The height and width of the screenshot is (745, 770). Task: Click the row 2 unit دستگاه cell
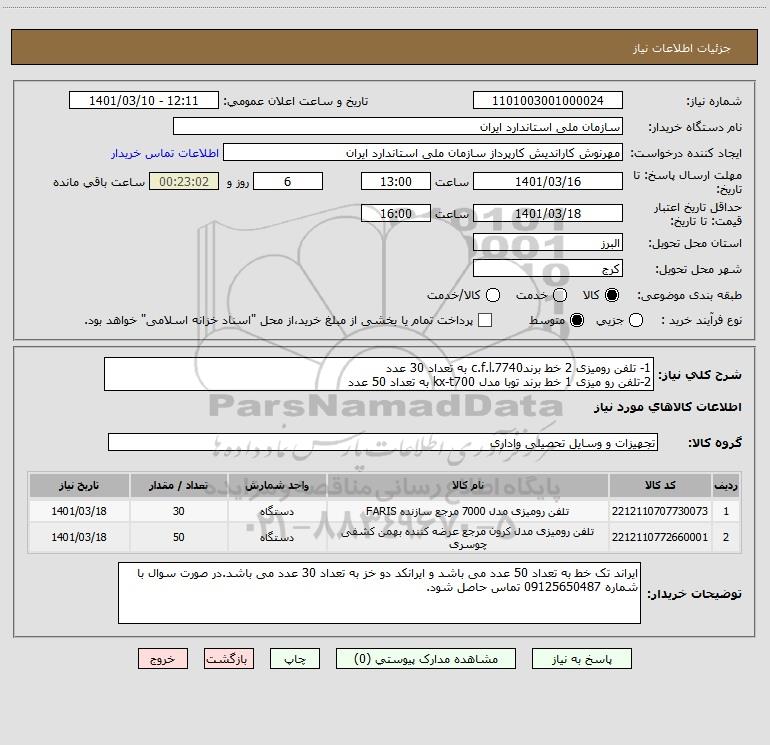[x=277, y=537]
